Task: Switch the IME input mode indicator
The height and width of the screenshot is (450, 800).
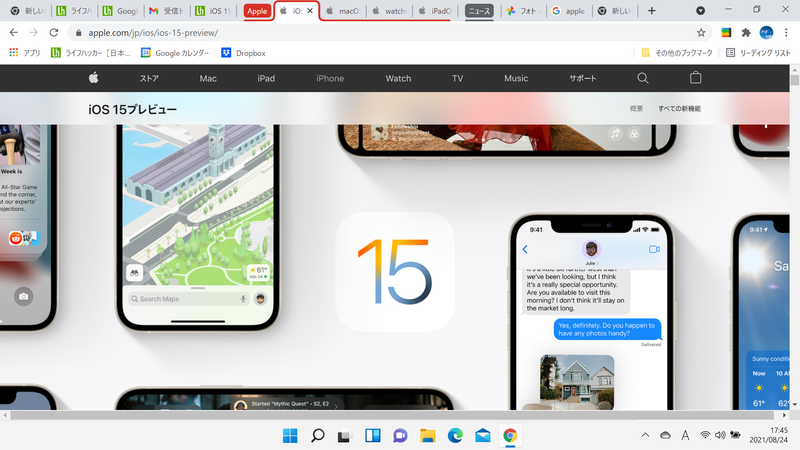Action: 685,435
